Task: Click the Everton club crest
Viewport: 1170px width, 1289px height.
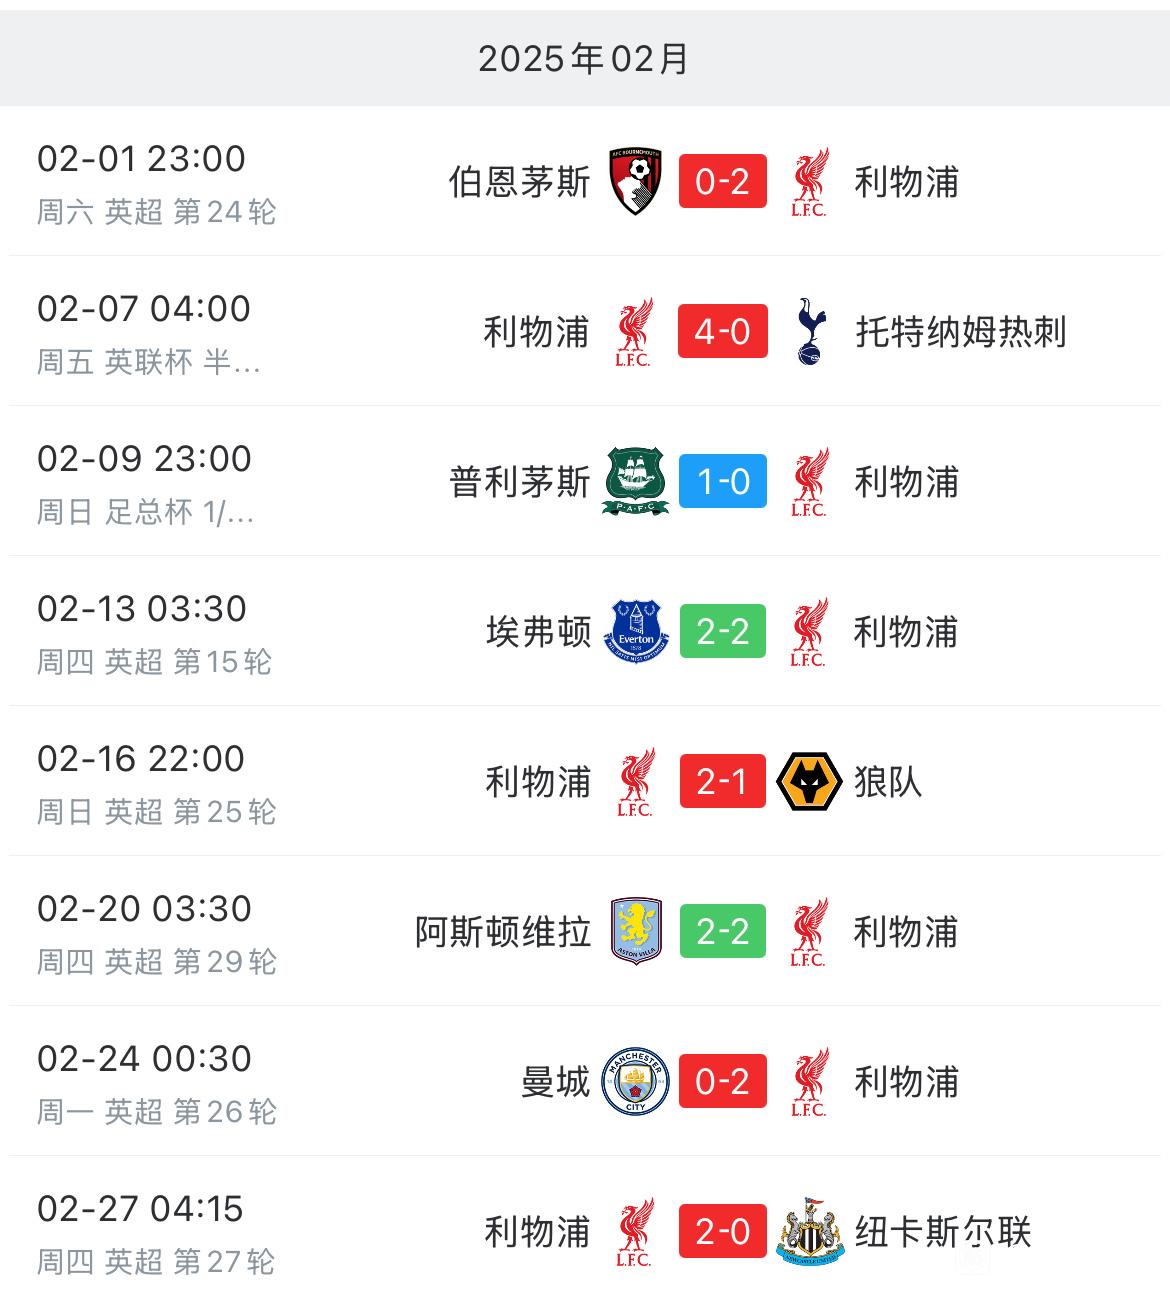Action: point(636,631)
